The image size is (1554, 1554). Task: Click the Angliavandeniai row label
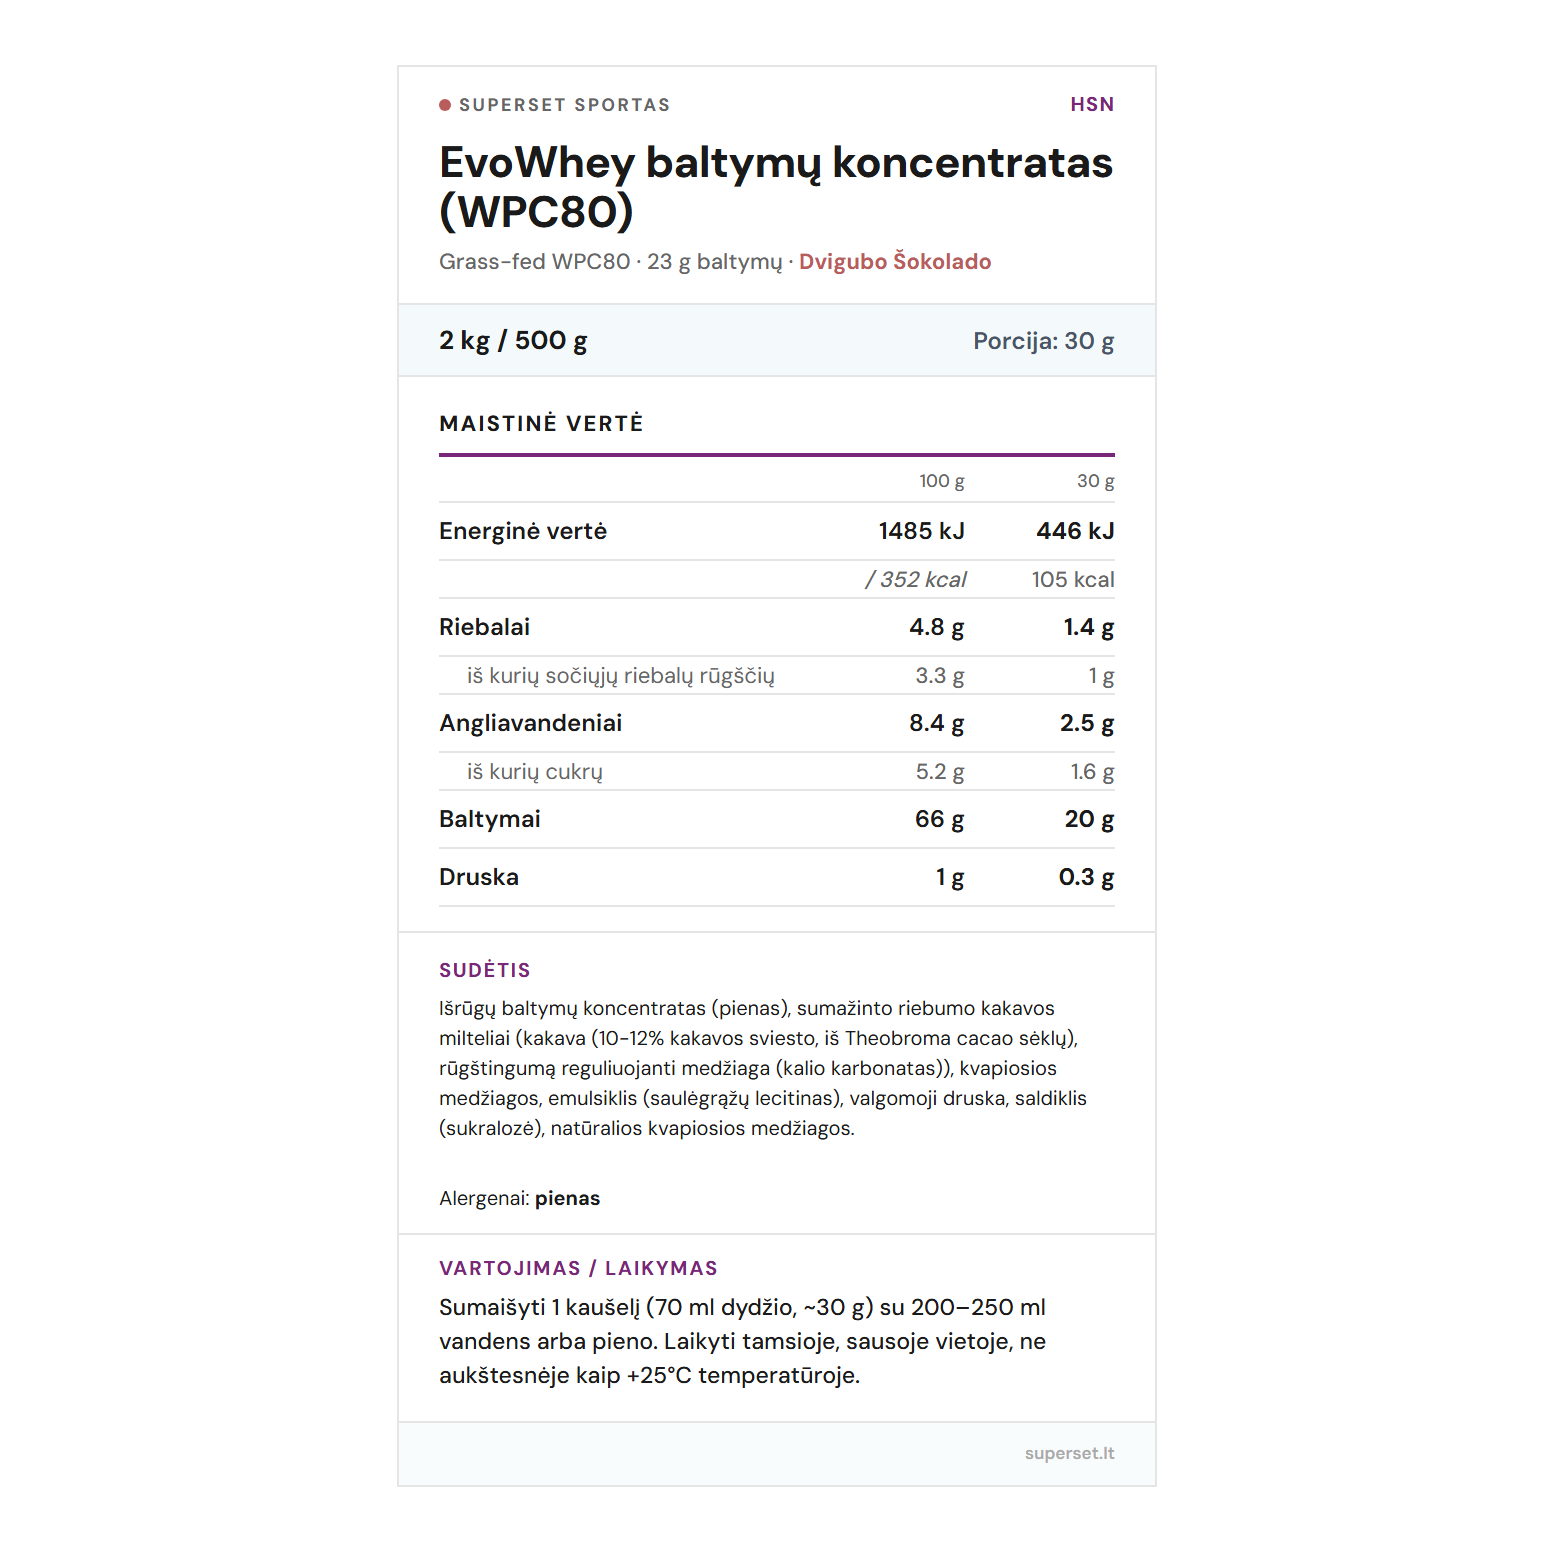[530, 723]
